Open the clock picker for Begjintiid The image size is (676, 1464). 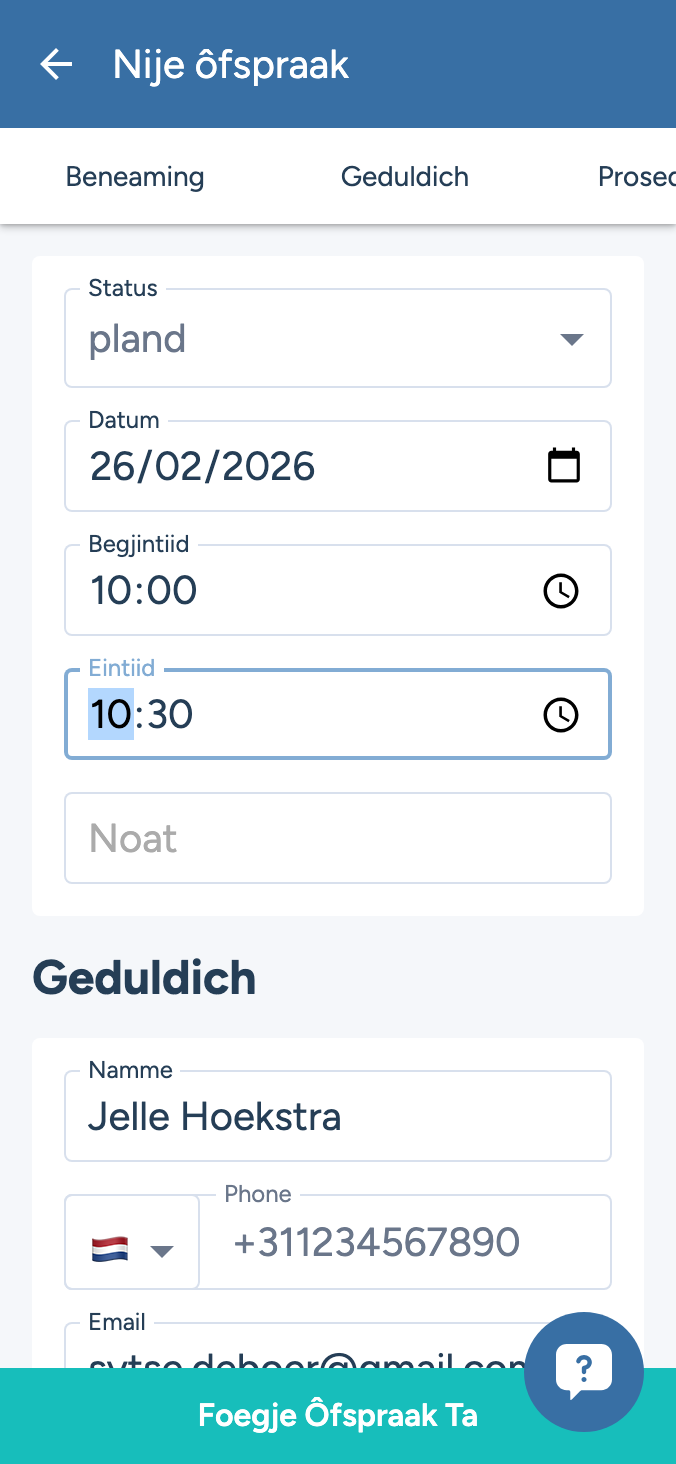click(x=561, y=591)
